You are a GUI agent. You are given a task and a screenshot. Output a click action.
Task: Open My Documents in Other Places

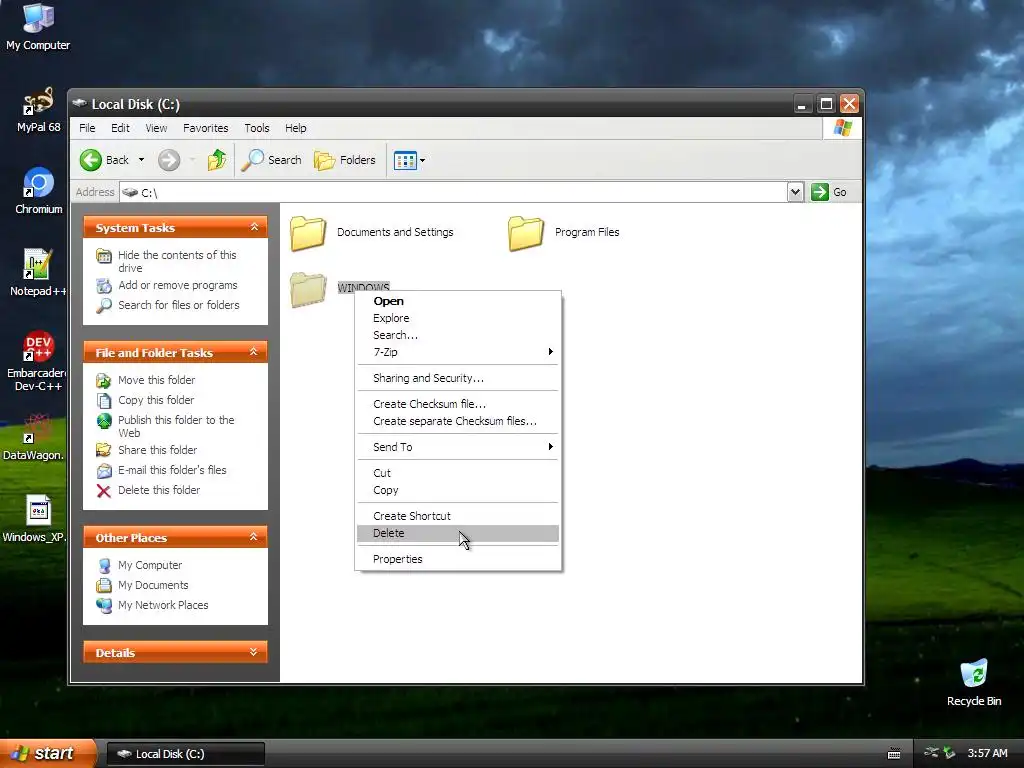click(153, 585)
